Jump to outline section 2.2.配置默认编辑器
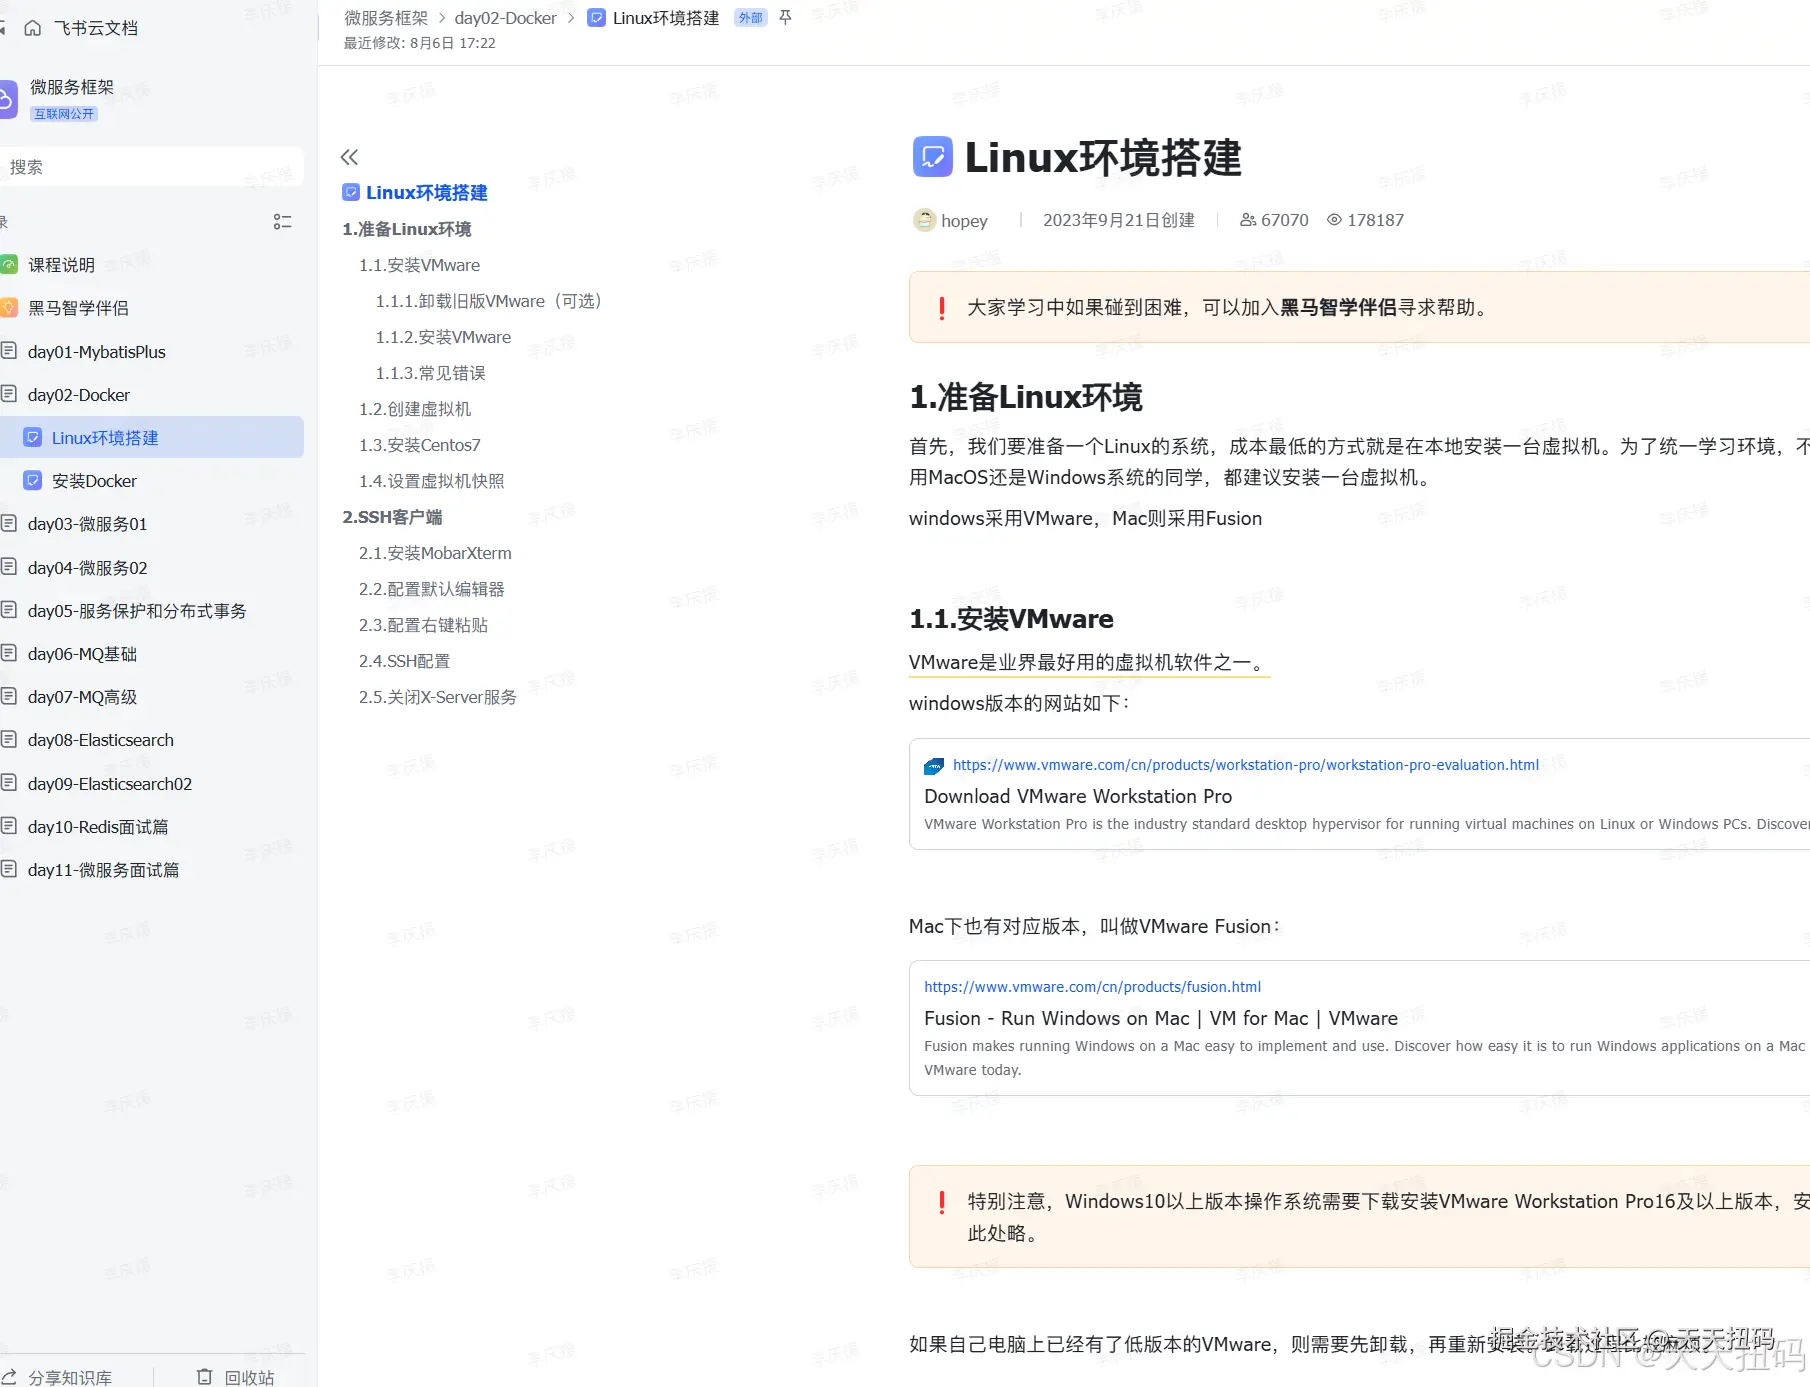 [x=432, y=589]
